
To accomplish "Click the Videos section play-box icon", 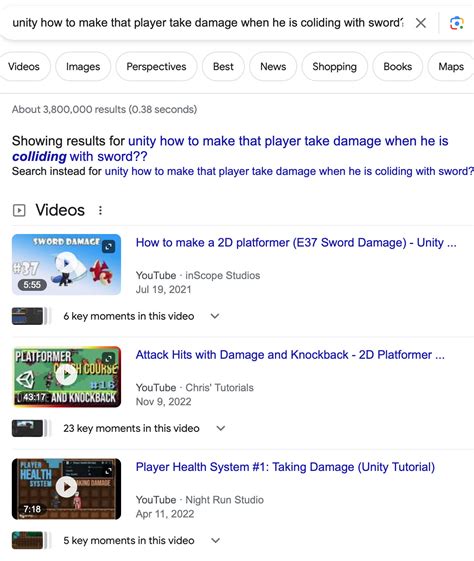I will tap(19, 210).
